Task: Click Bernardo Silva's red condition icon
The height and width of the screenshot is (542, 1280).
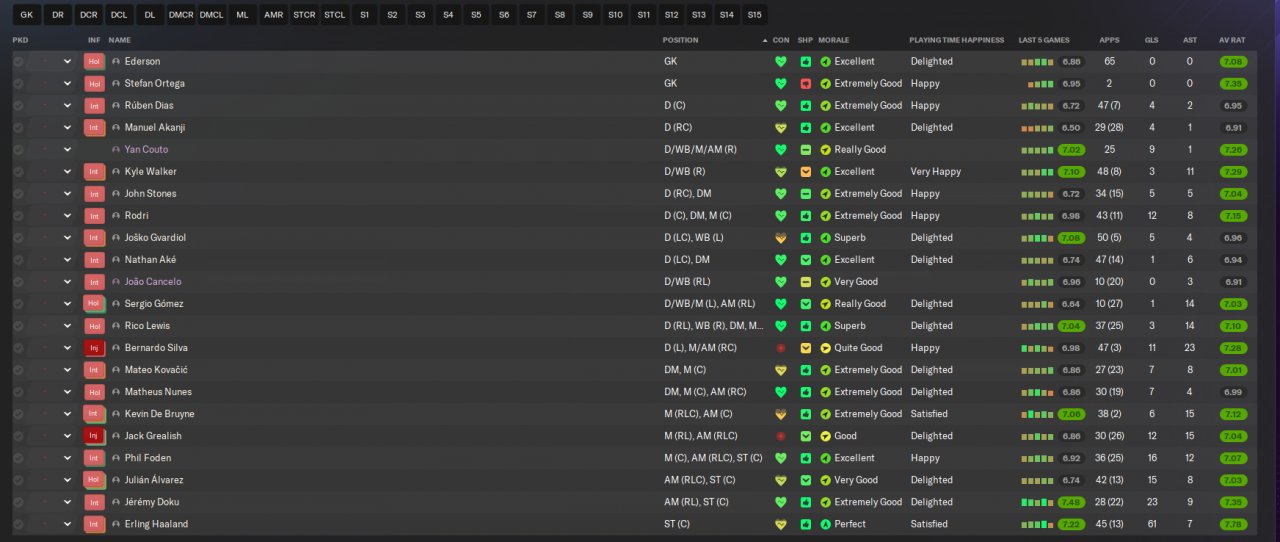Action: (781, 348)
